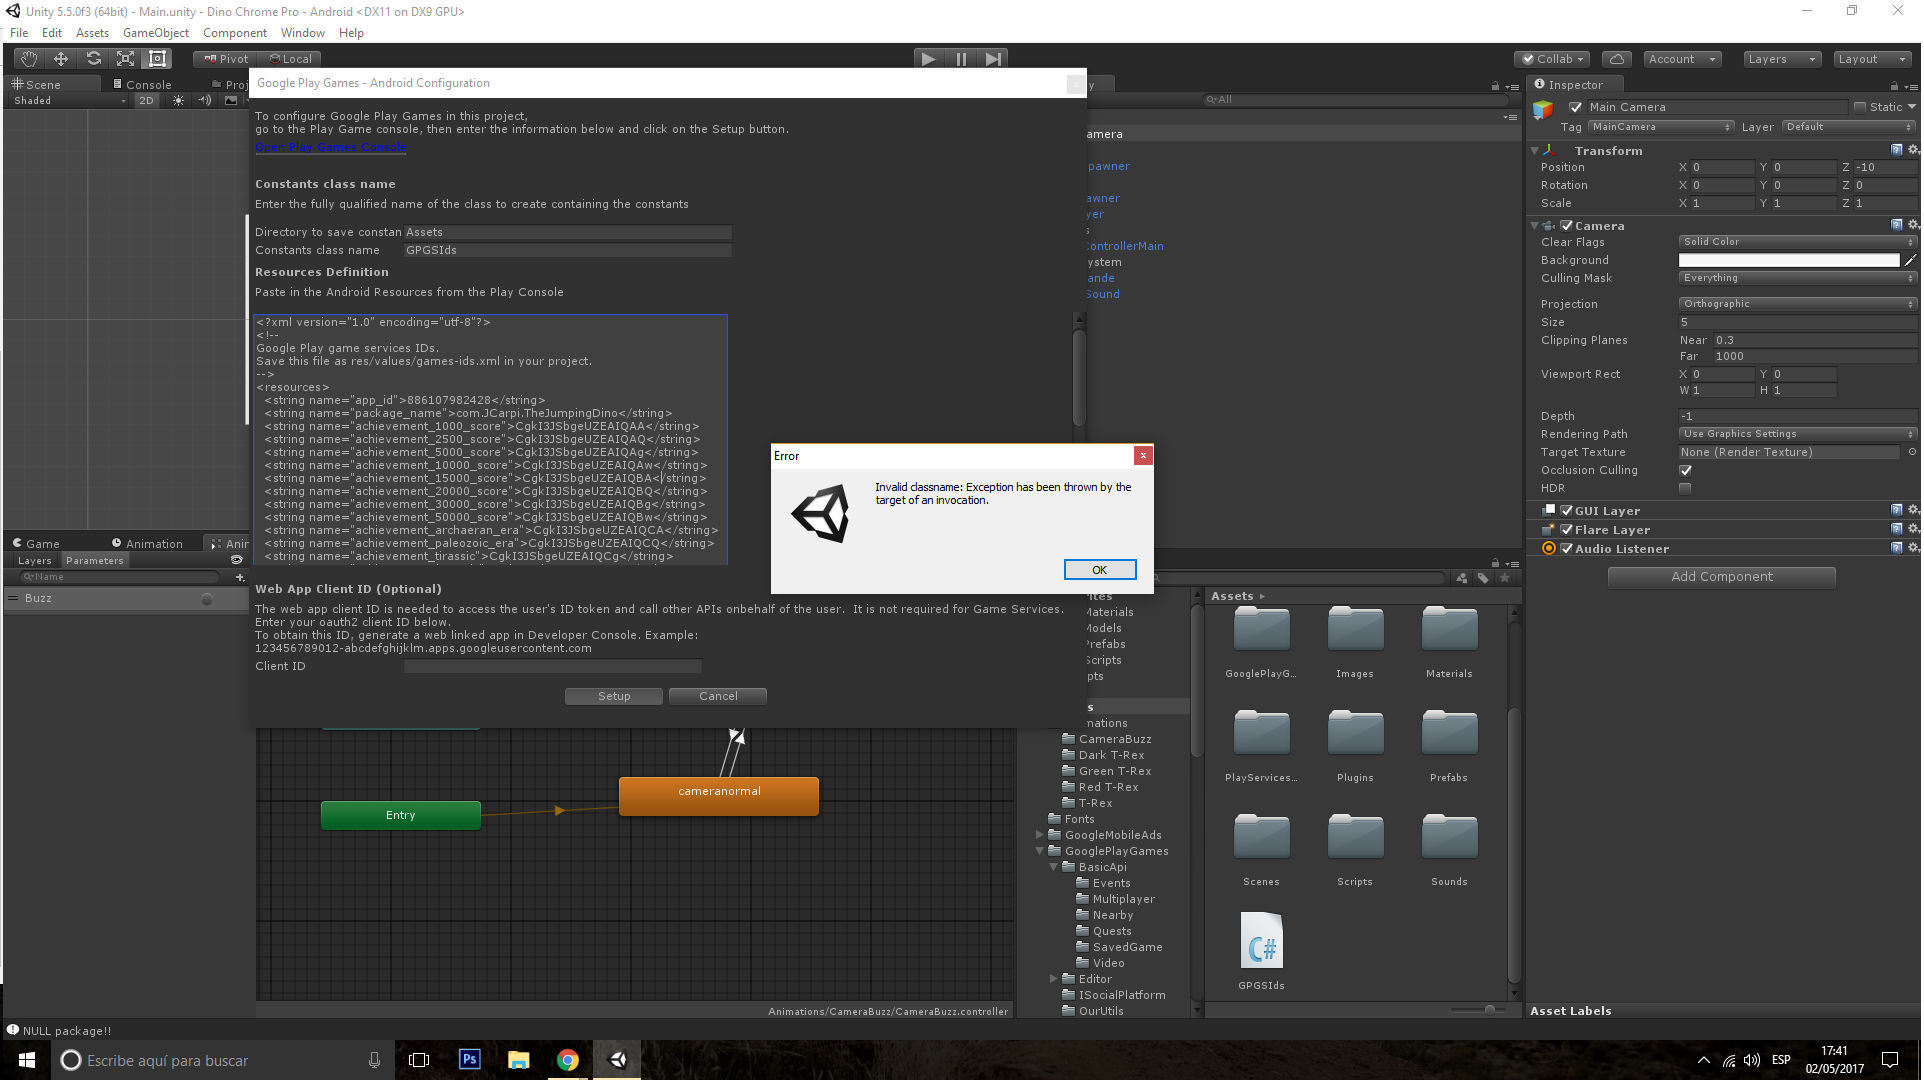The height and width of the screenshot is (1082, 1924).
Task: Click Cancel in Android Configuration
Action: [x=718, y=697]
